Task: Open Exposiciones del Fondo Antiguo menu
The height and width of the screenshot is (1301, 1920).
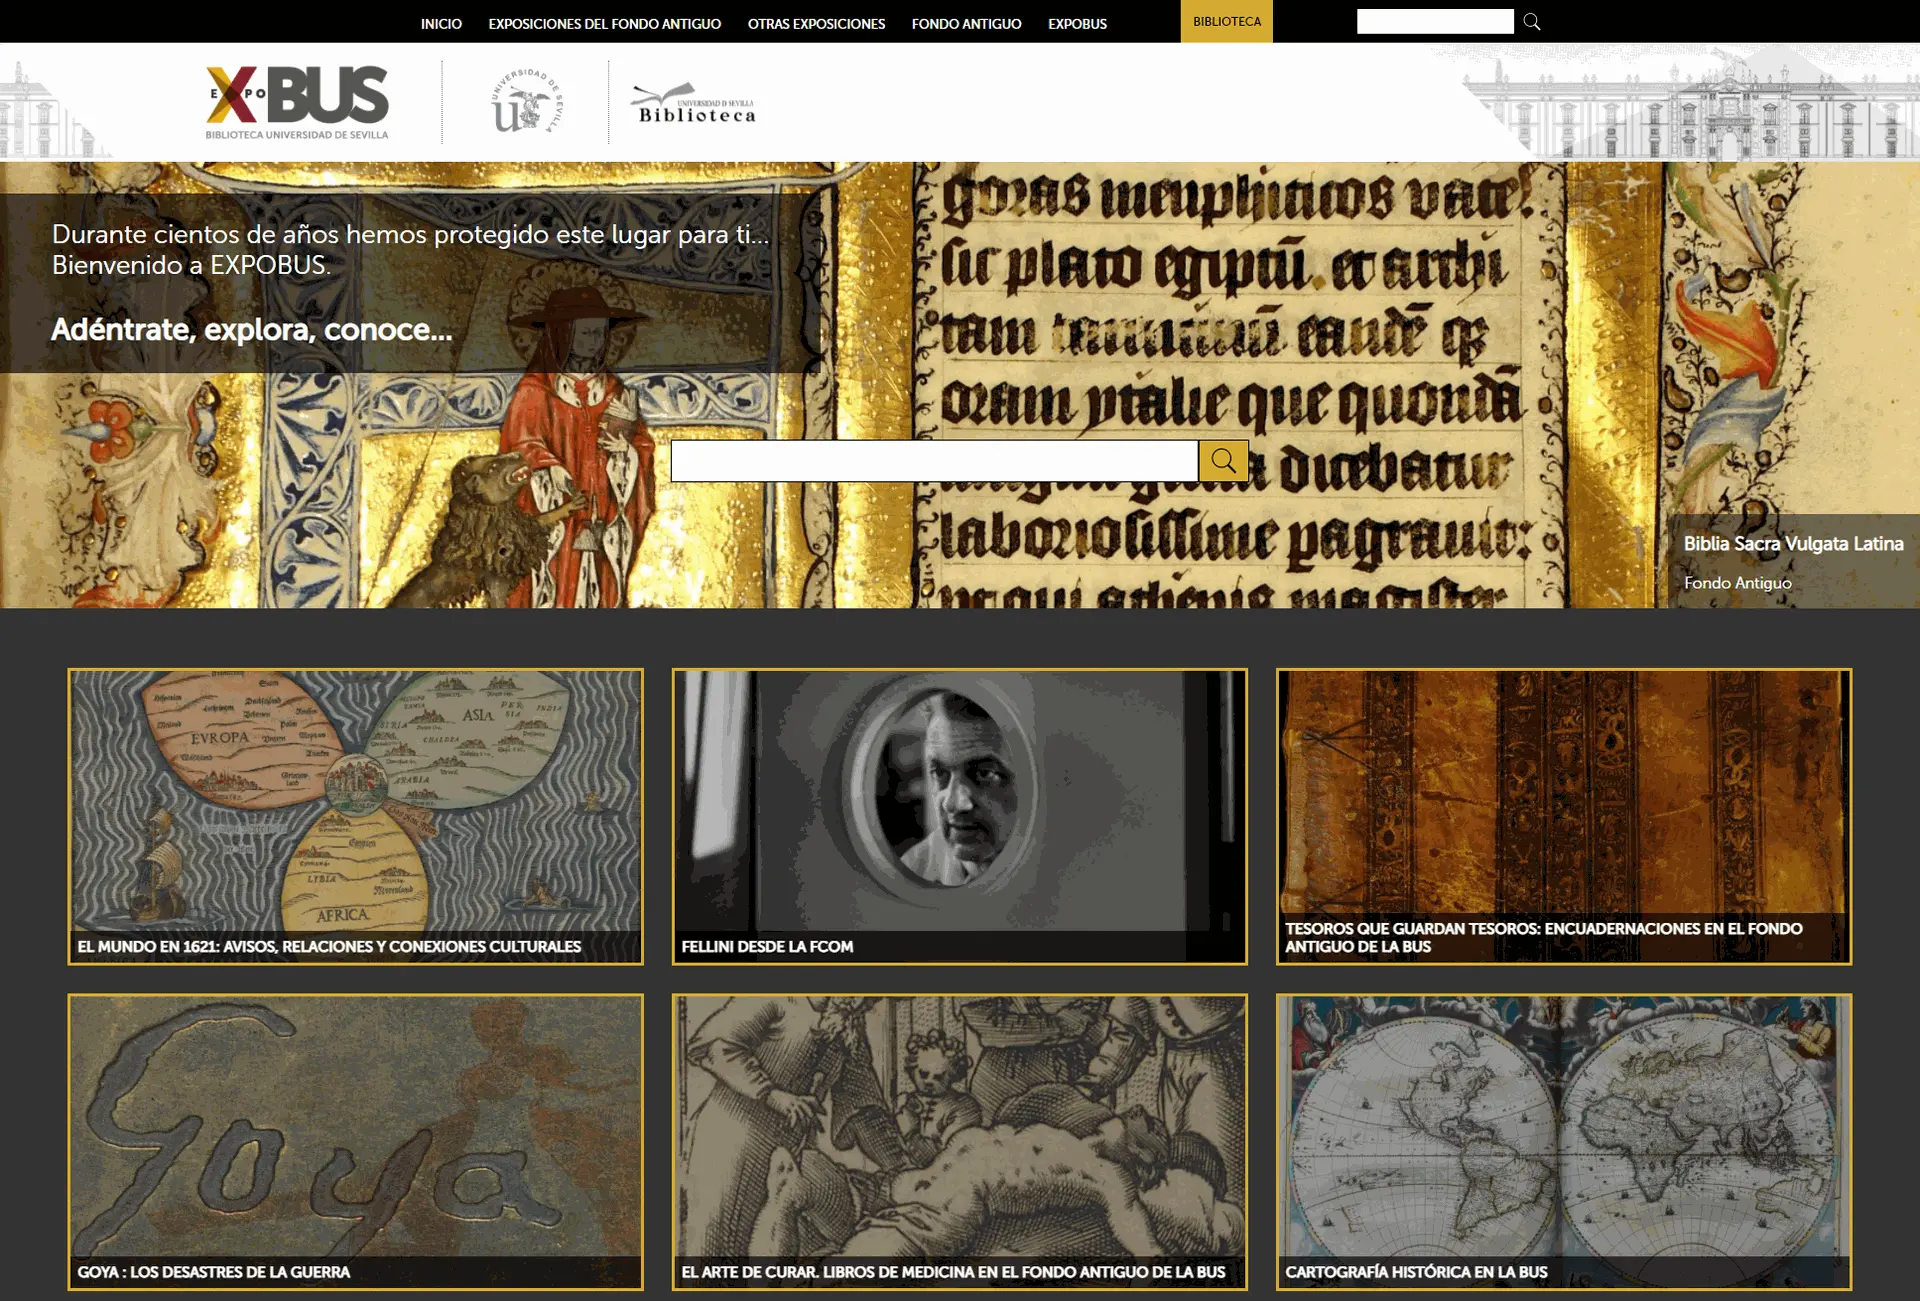Action: click(x=604, y=23)
